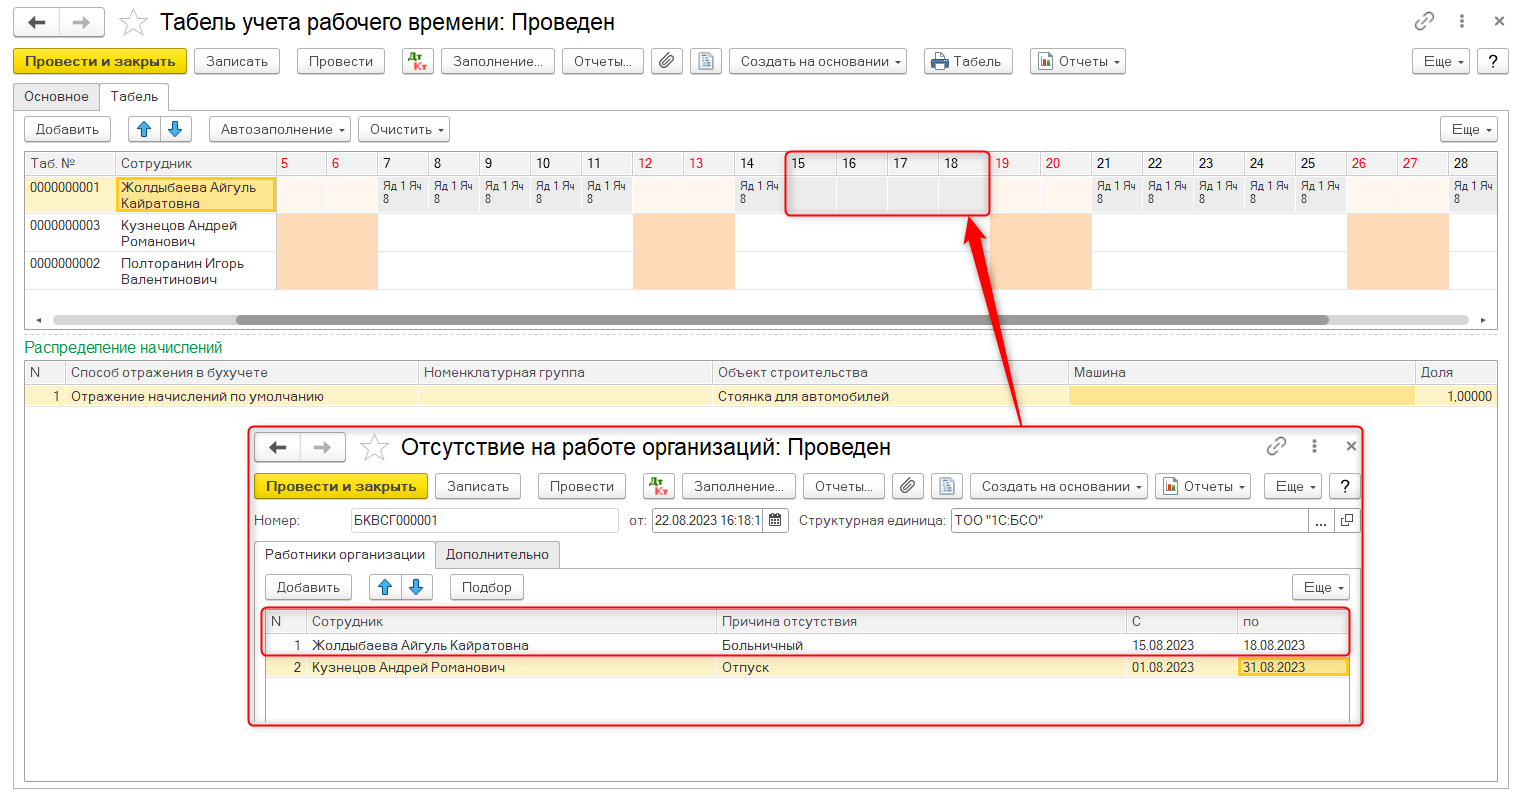Go back with the Табель window back arrow
Viewport: 1521px width, 796px height.
[37, 22]
